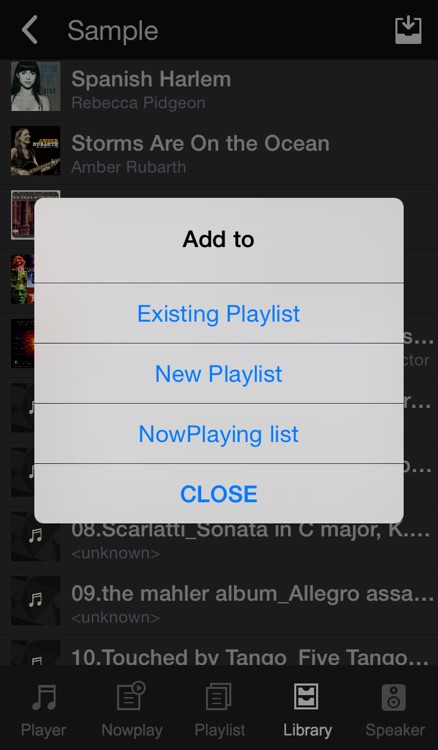This screenshot has height=750, width=438.
Task: Select 09.the mahler album_Allegro track
Action: [219, 603]
